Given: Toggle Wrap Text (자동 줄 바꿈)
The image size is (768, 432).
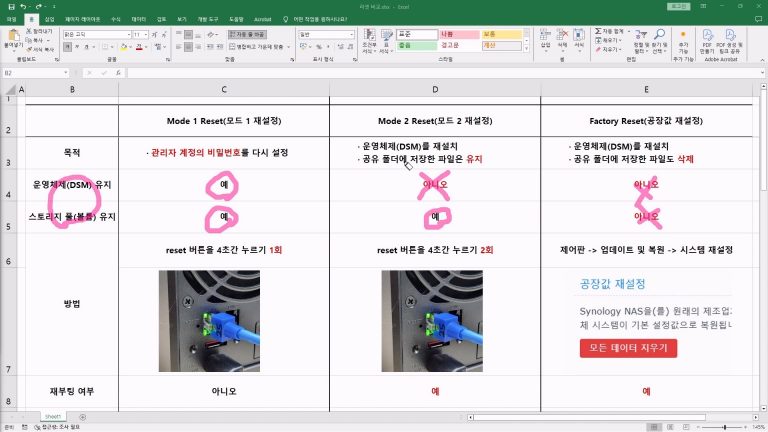Looking at the screenshot, I should tap(247, 34).
